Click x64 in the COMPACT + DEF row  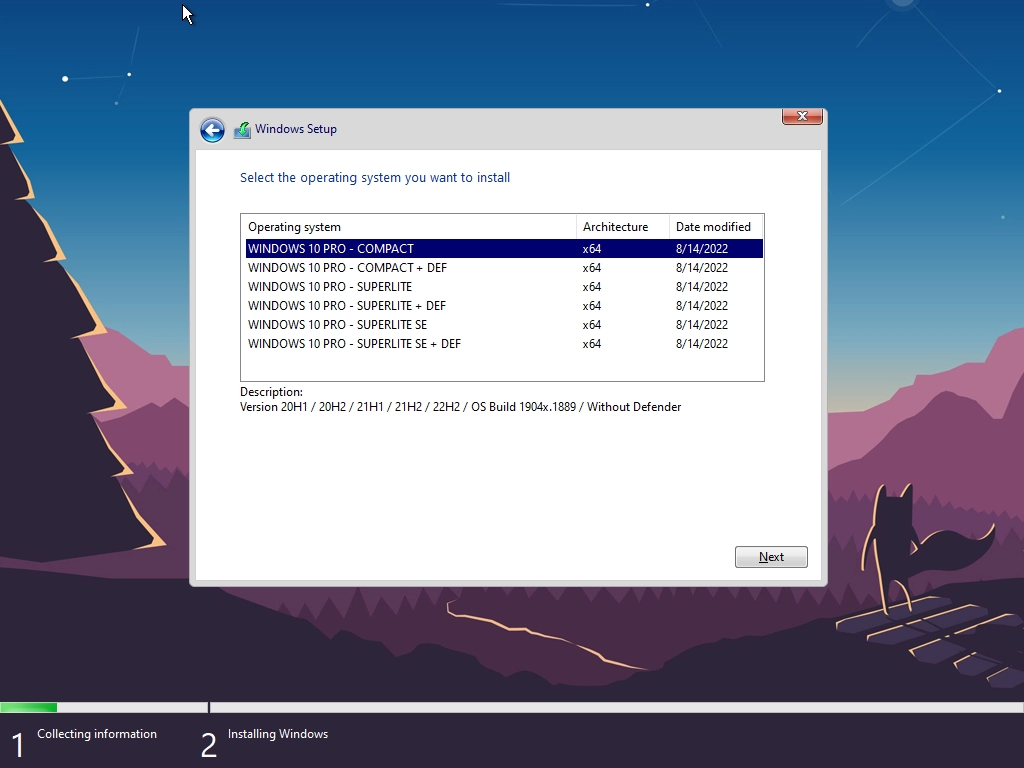click(592, 268)
